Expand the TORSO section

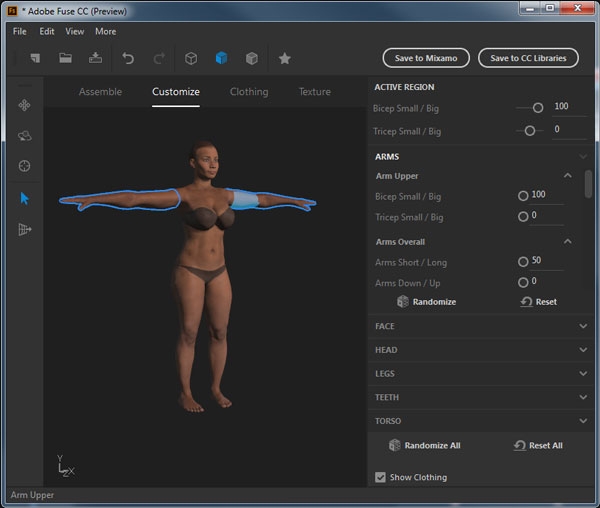click(x=582, y=421)
